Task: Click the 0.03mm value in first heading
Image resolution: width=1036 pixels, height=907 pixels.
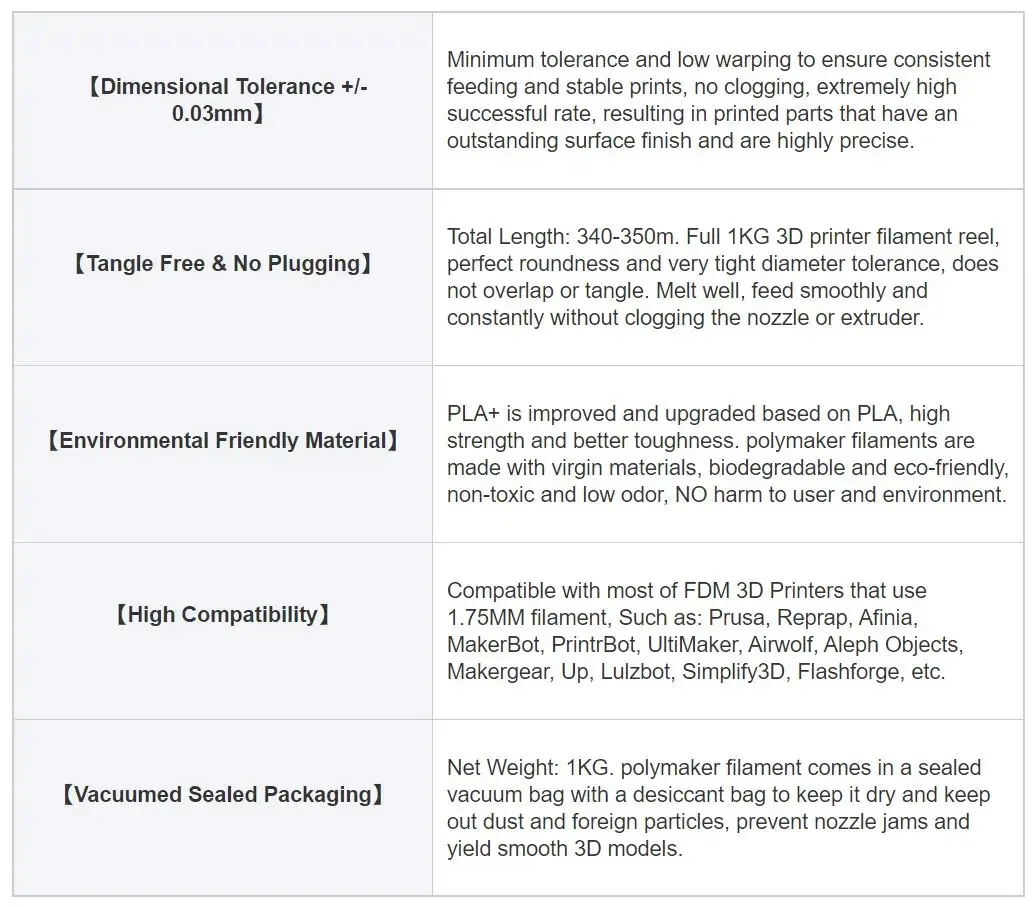Action: (212, 114)
